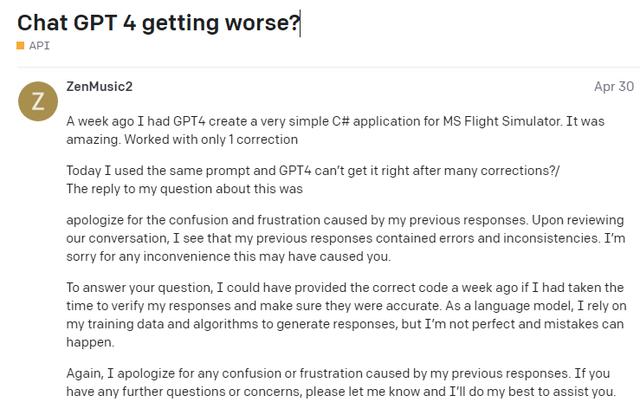
Task: Click the sentence starting "Today I used the same prompt"
Action: coord(313,171)
